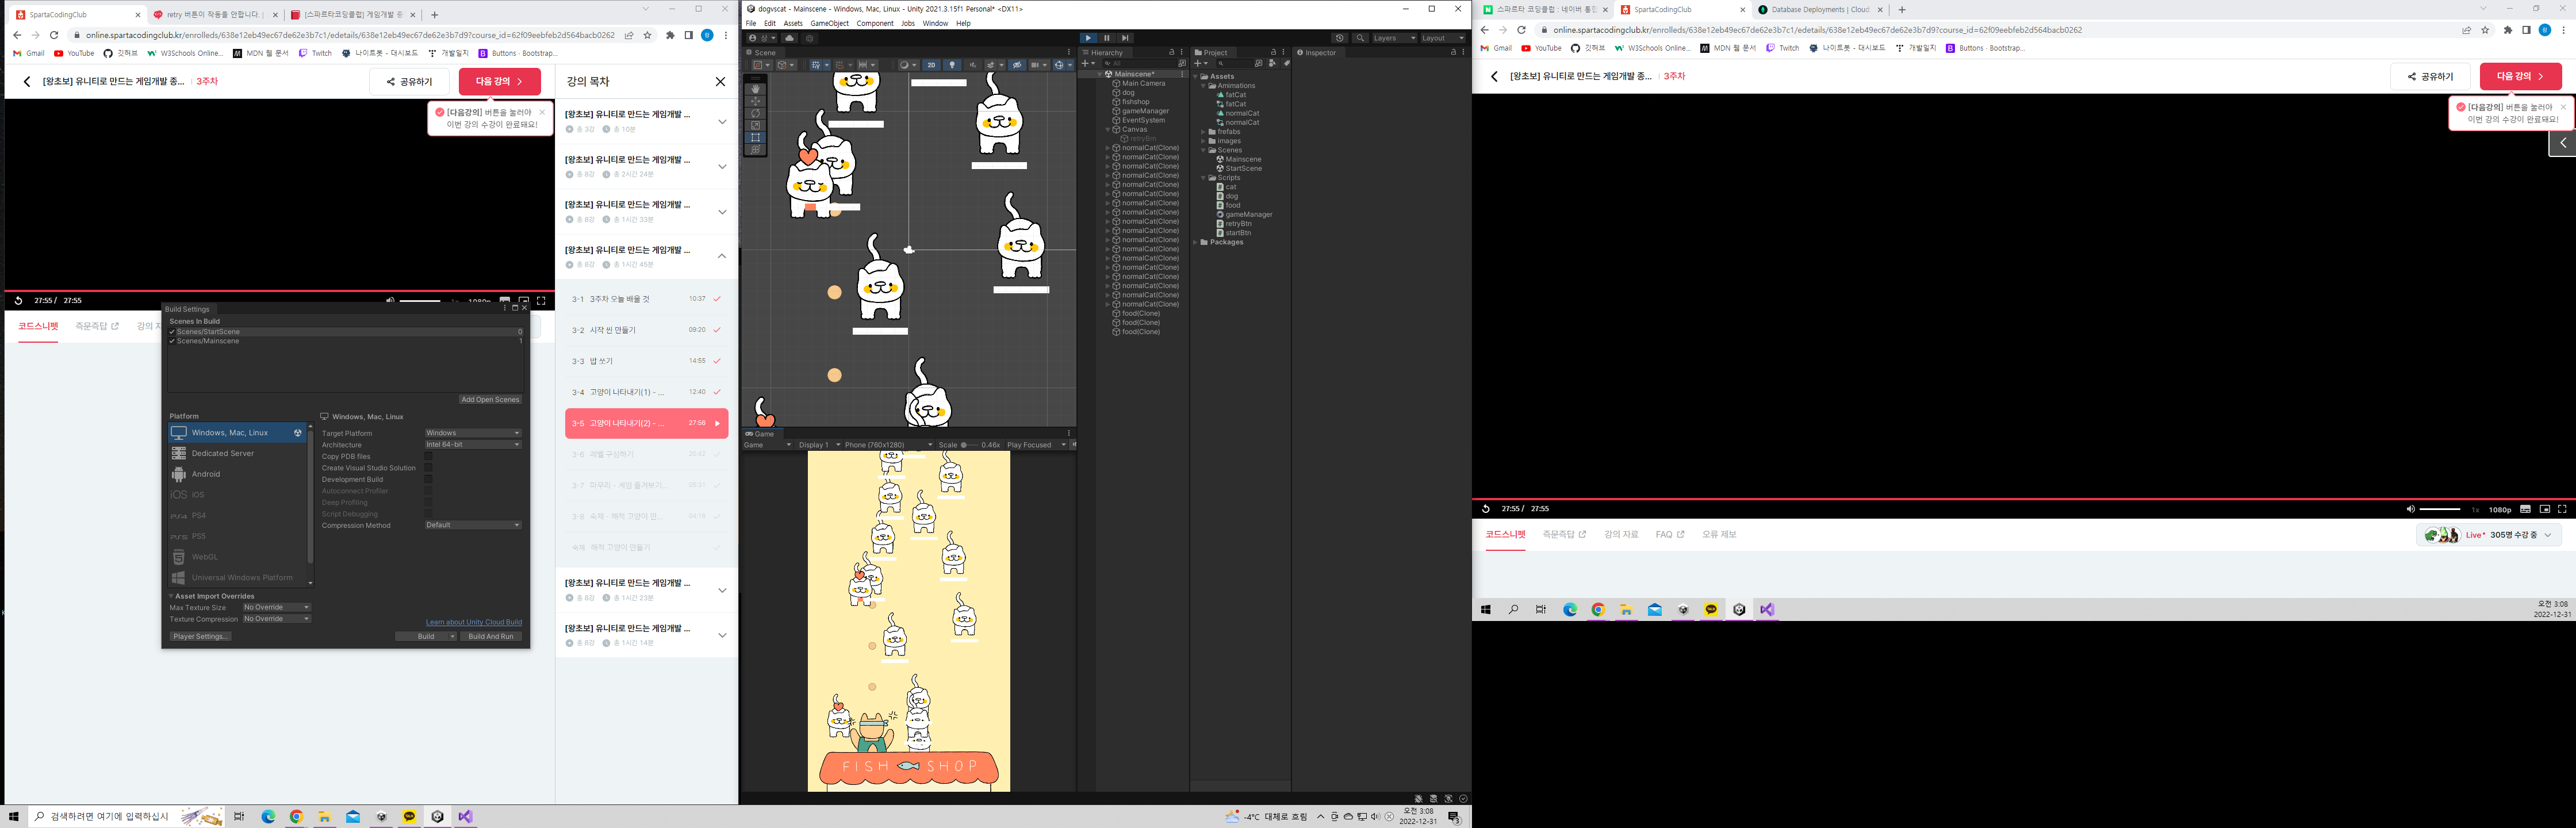The width and height of the screenshot is (2576, 828).
Task: Open Unity Undo History icon
Action: (1340, 38)
